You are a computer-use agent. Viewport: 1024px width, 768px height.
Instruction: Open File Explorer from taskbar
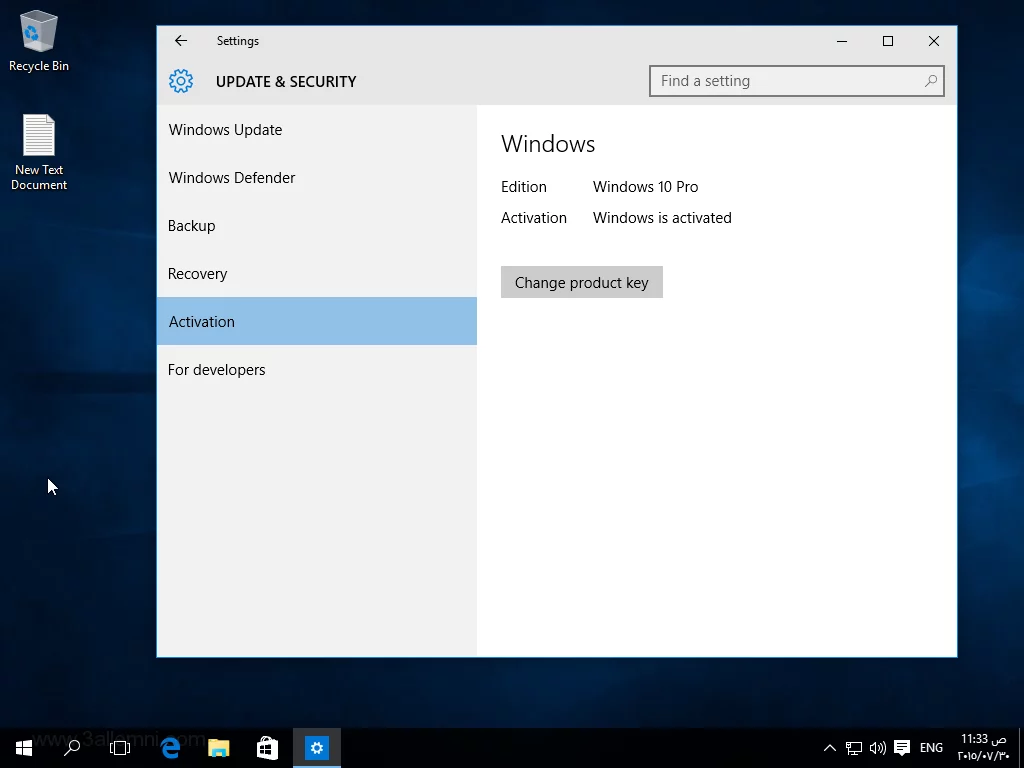click(218, 747)
